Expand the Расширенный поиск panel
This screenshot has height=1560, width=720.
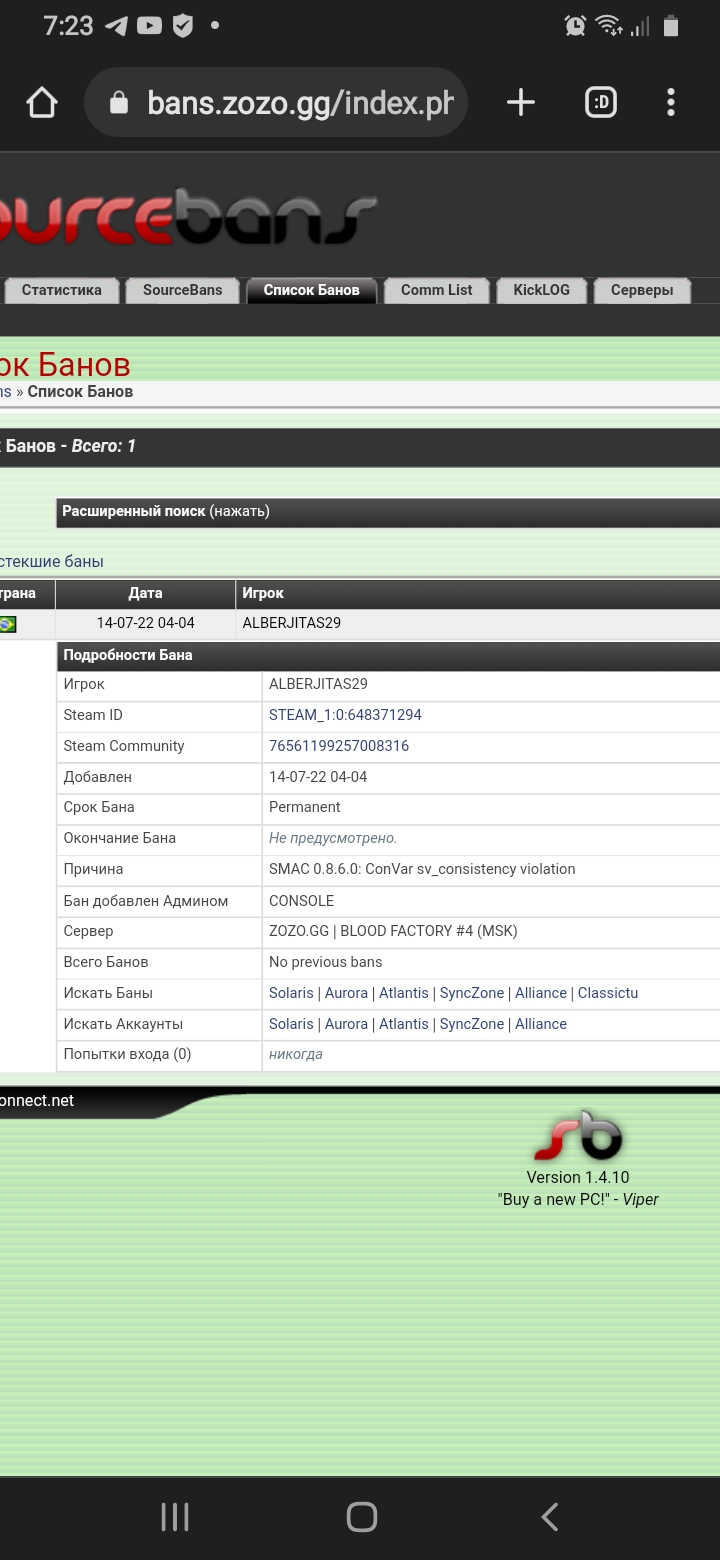point(166,512)
